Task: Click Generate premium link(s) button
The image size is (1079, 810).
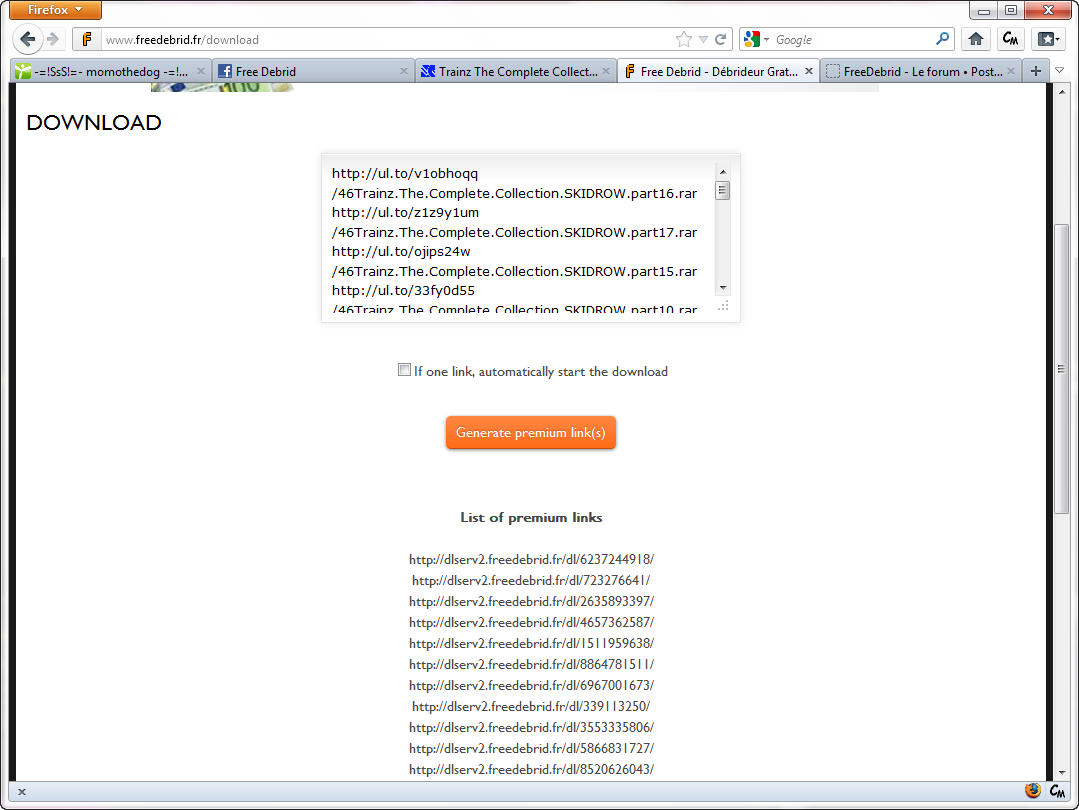Action: click(x=531, y=432)
